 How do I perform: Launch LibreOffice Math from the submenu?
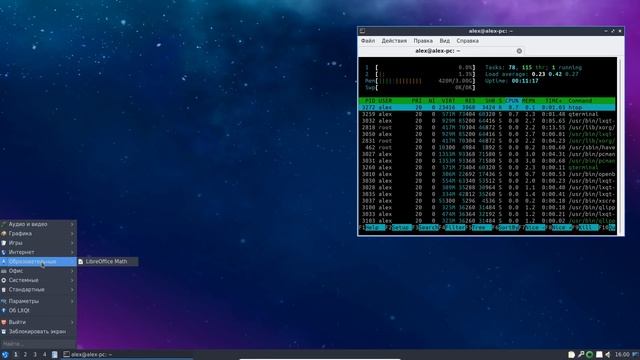tap(108, 262)
